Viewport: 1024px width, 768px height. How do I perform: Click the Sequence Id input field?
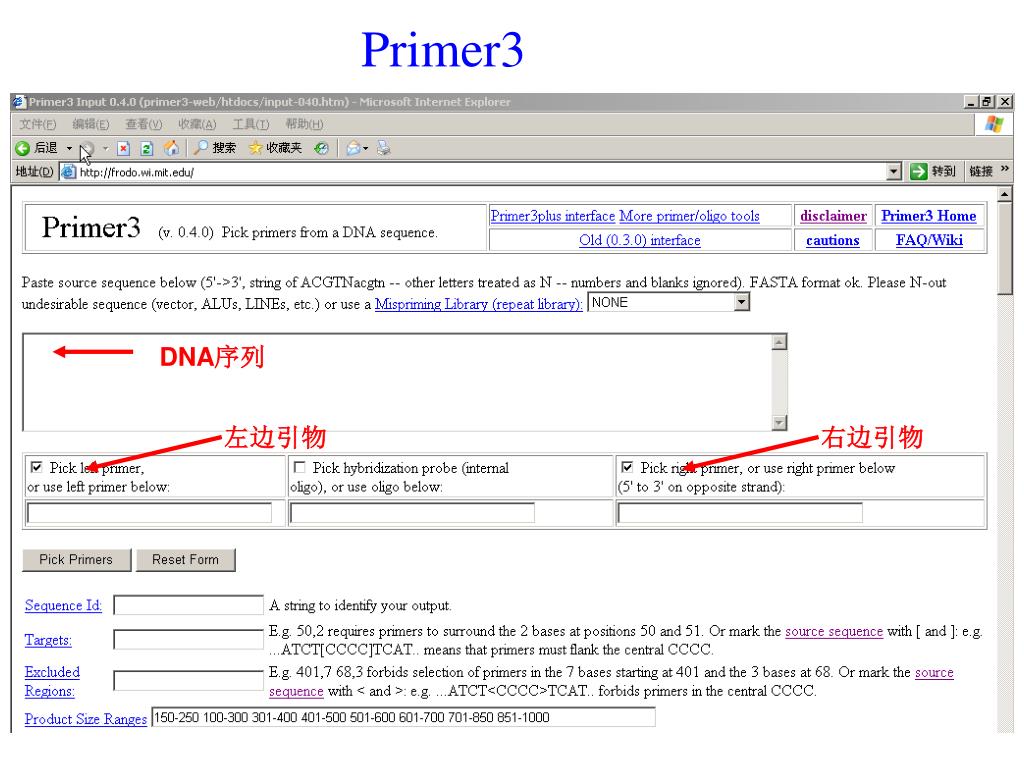[189, 605]
